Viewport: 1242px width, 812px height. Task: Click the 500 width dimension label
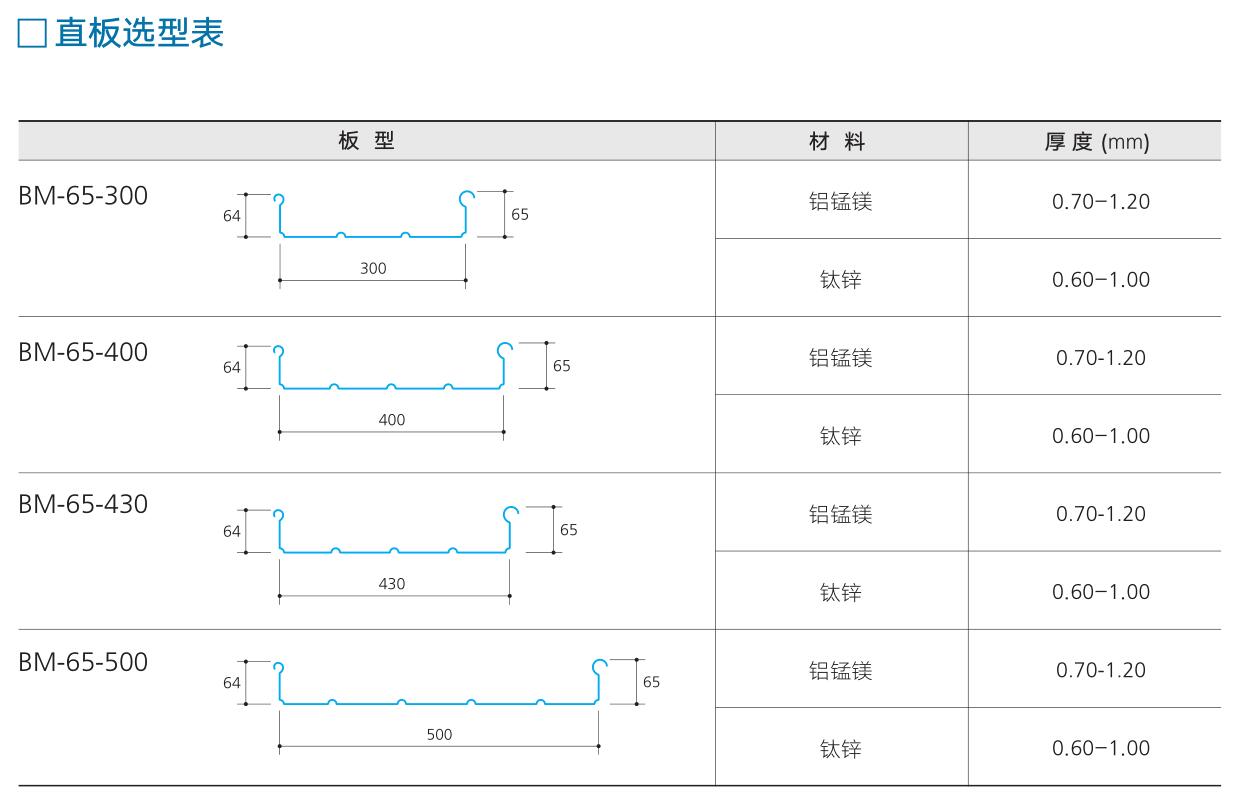click(x=439, y=734)
